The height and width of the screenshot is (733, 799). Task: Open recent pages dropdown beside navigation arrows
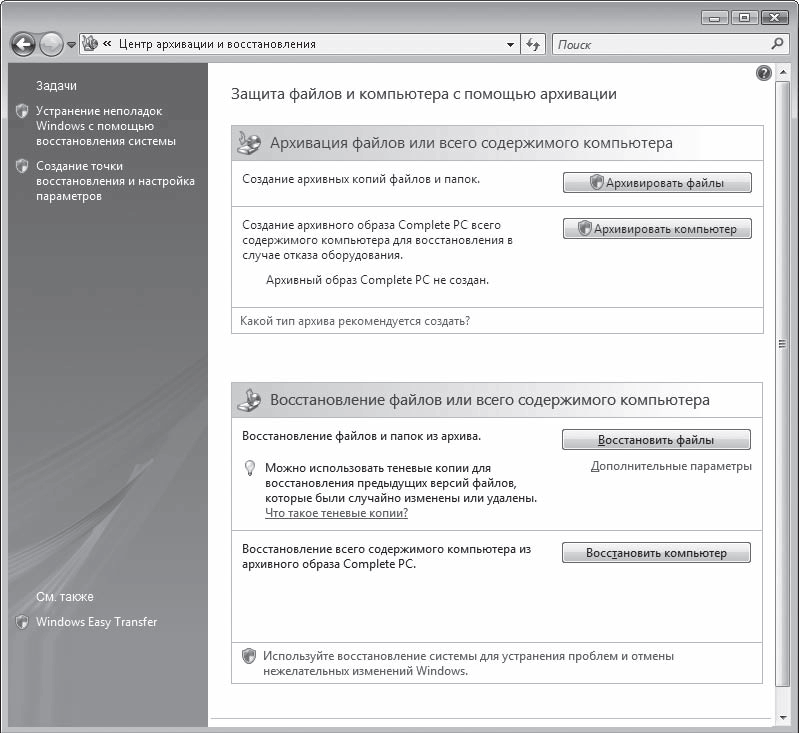[71, 45]
